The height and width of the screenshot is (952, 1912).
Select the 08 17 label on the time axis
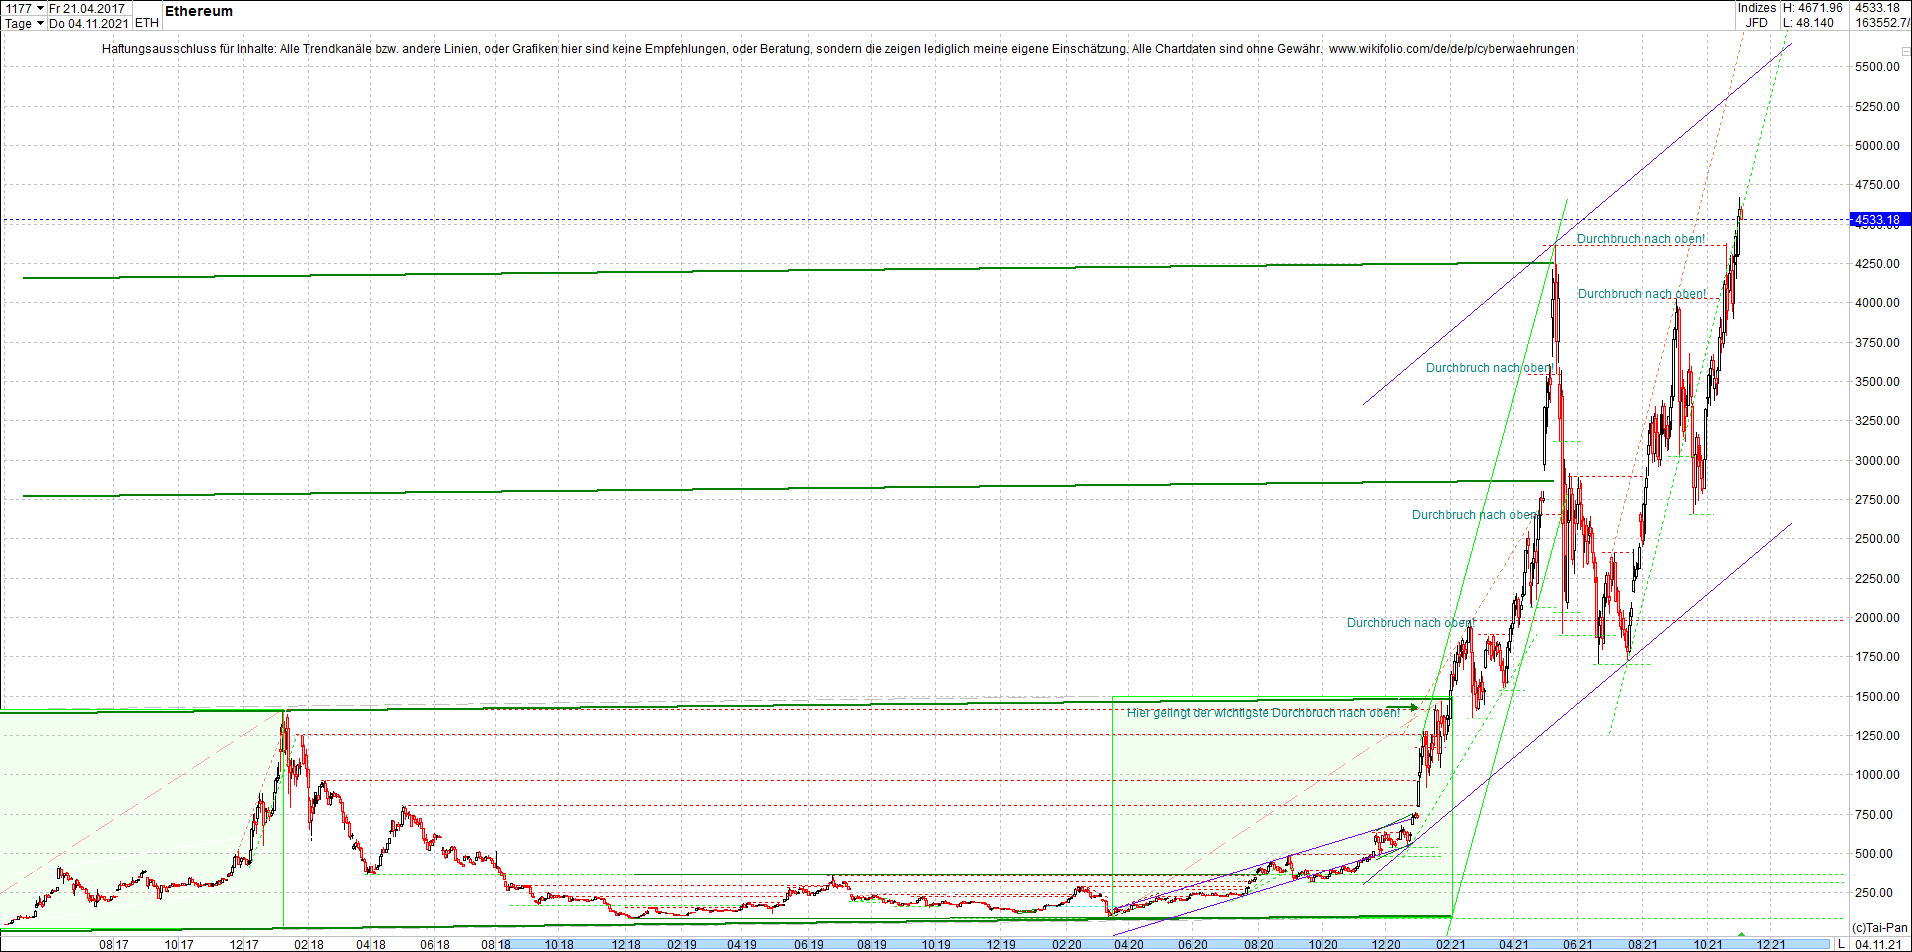click(x=113, y=943)
